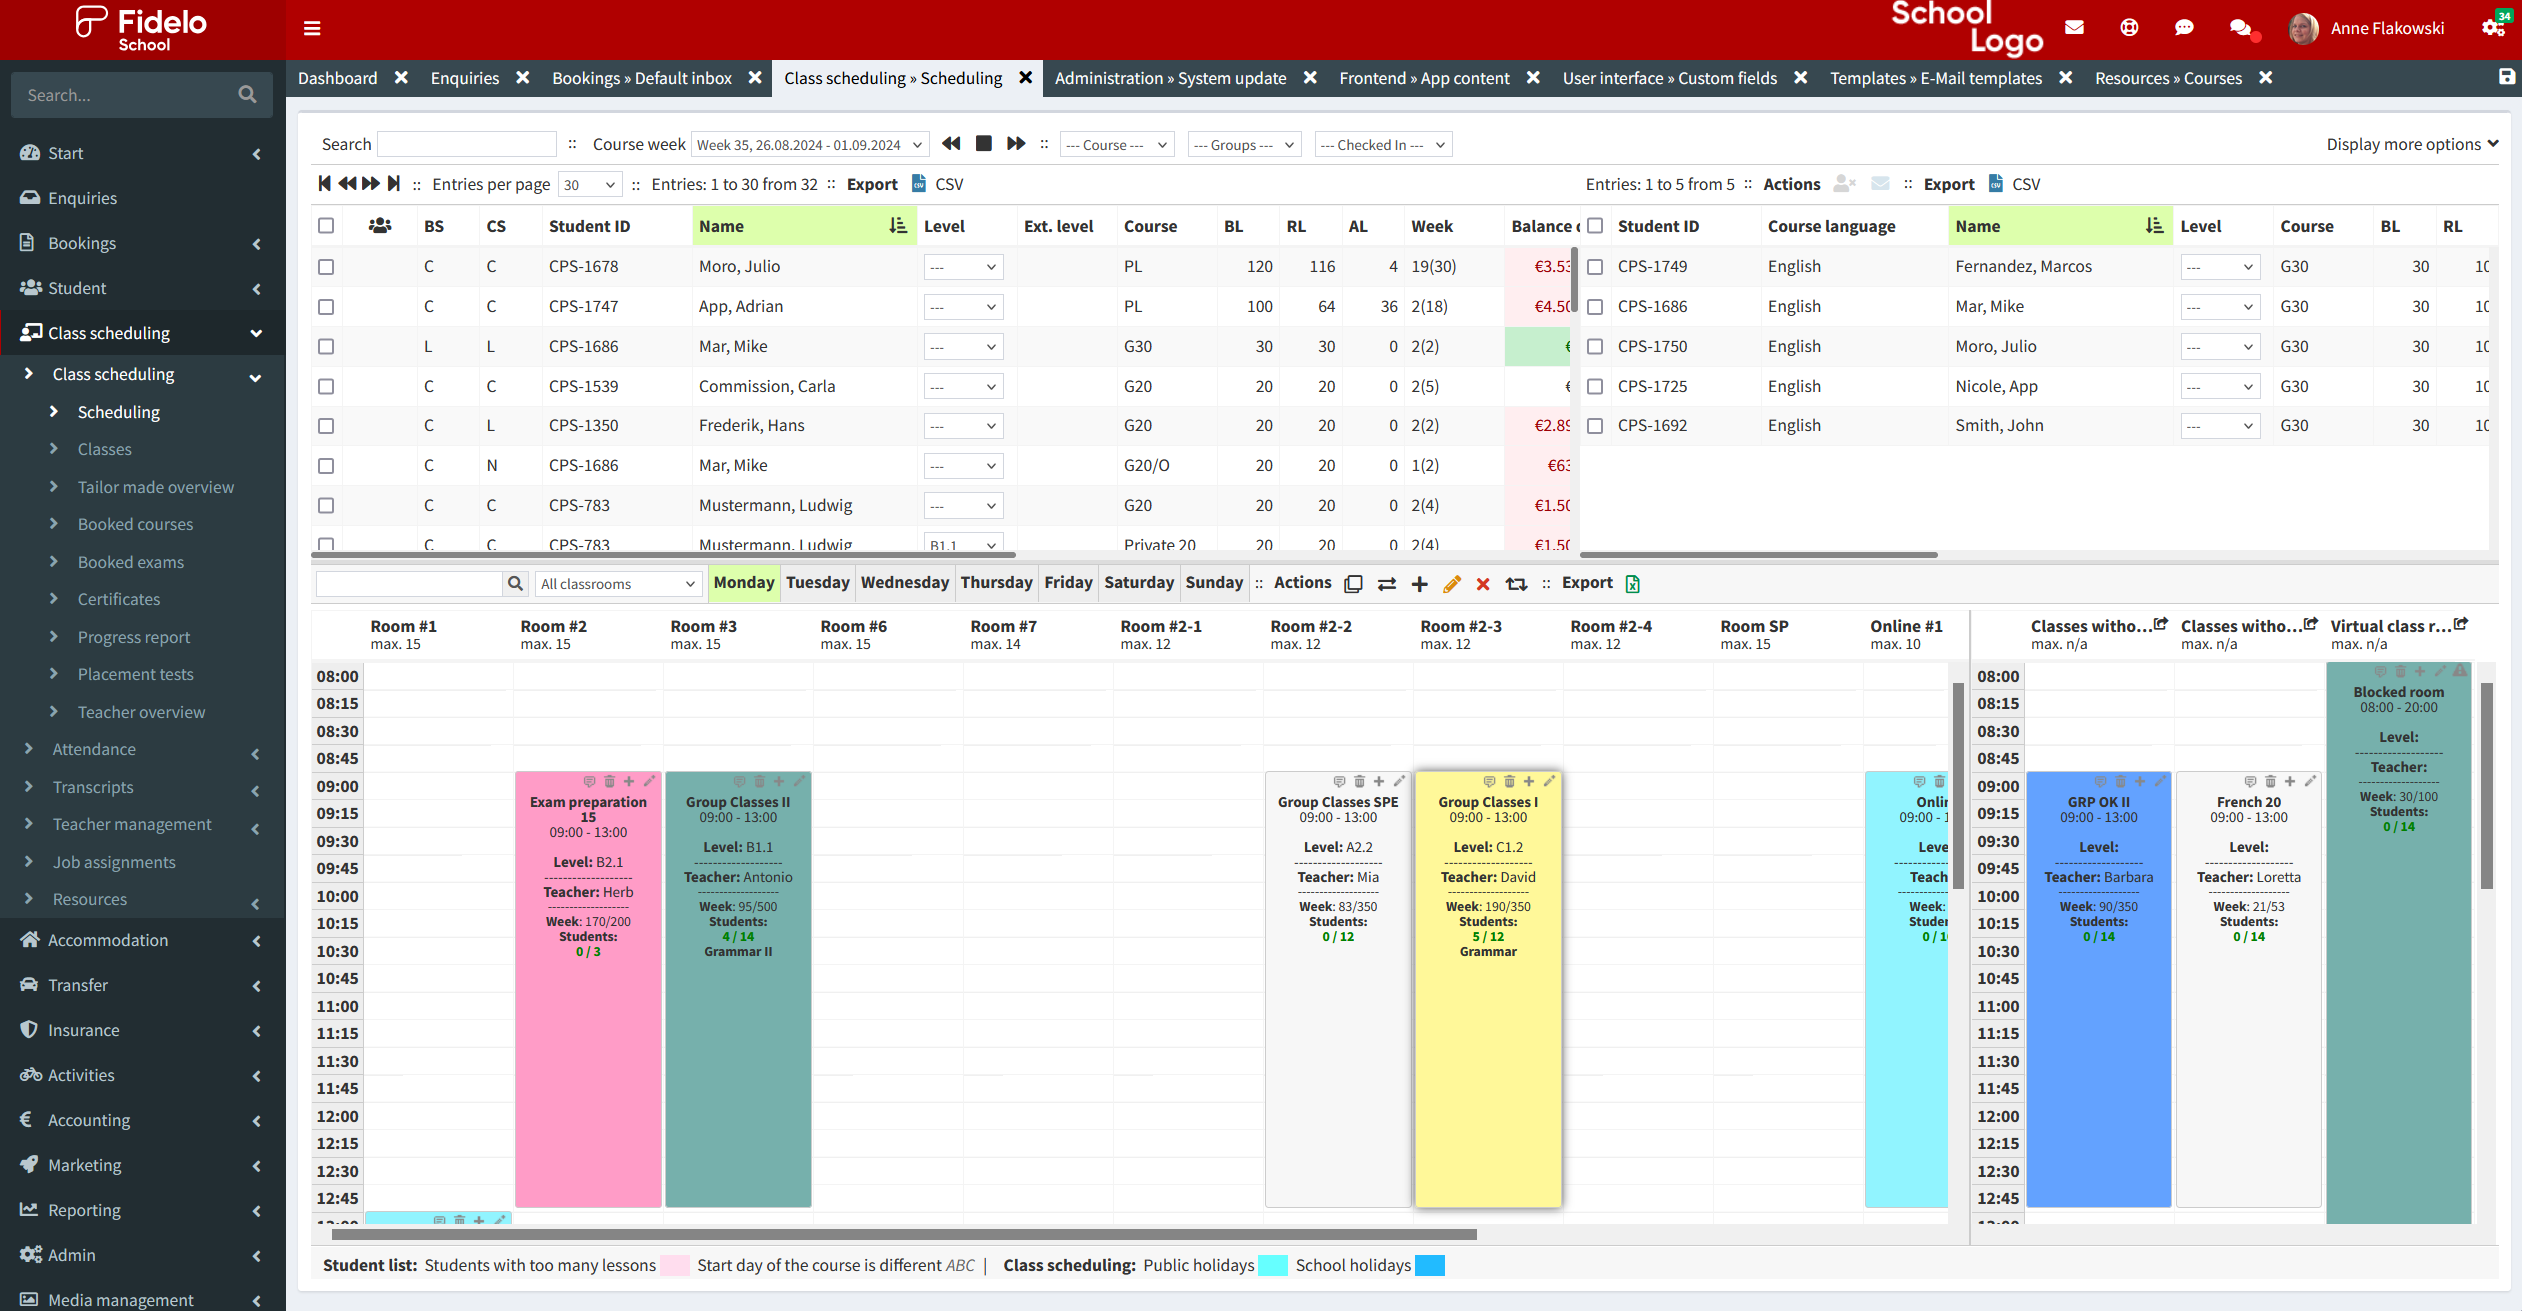Open the Enquiries tab
Image resolution: width=2522 pixels, height=1311 pixels.
pos(464,78)
